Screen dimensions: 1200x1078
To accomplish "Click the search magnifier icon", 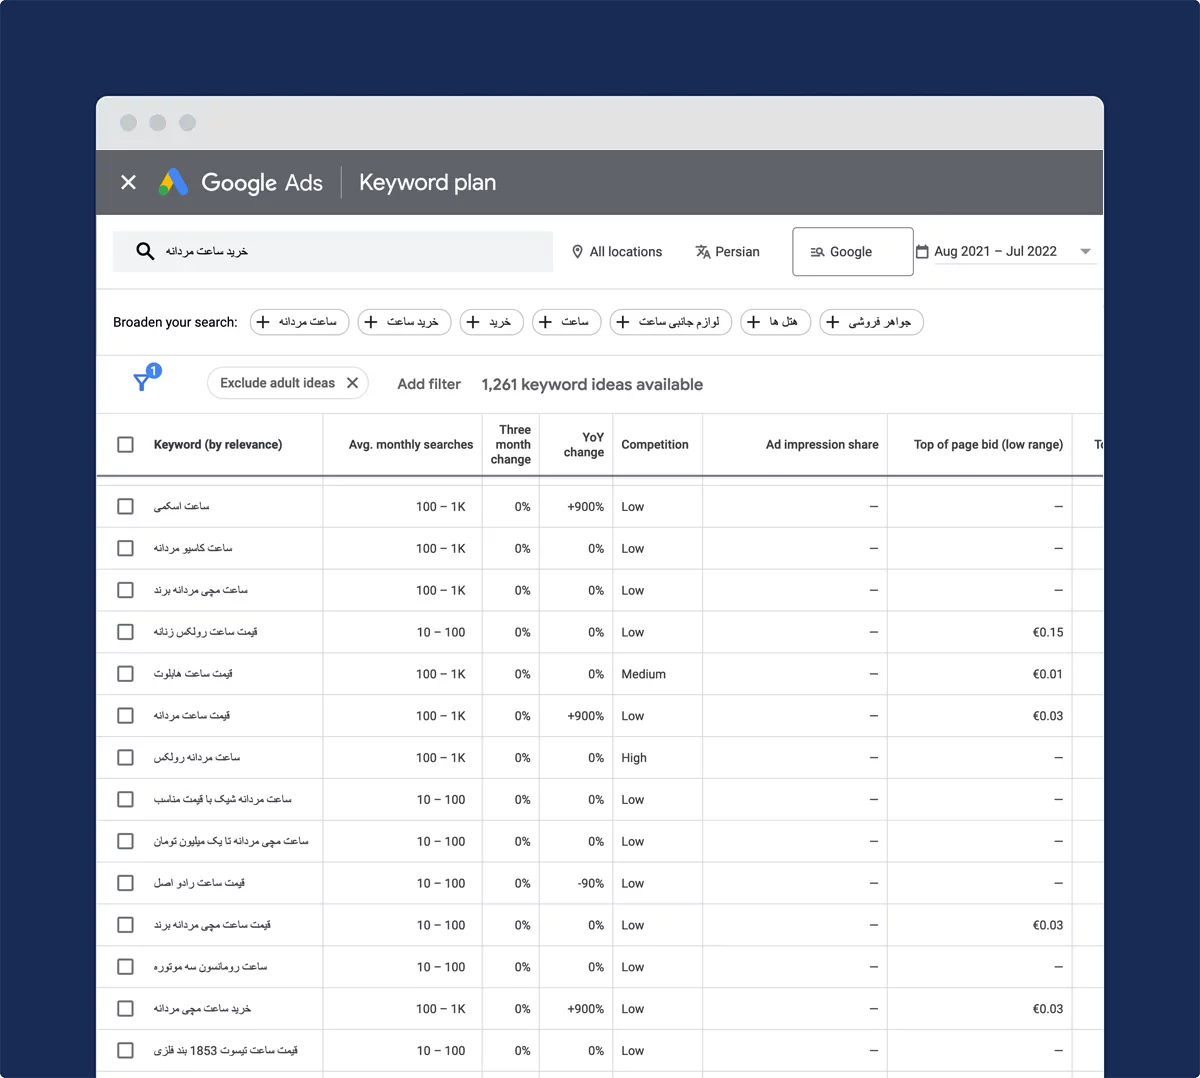I will point(145,251).
